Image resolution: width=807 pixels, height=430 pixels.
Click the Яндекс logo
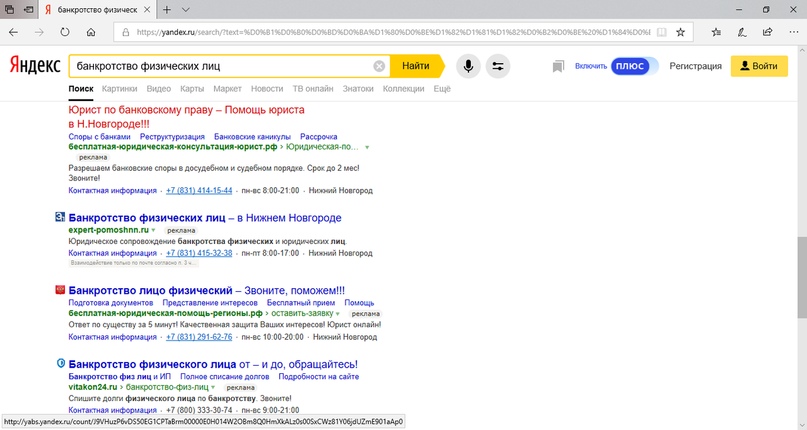pyautogui.click(x=35, y=65)
